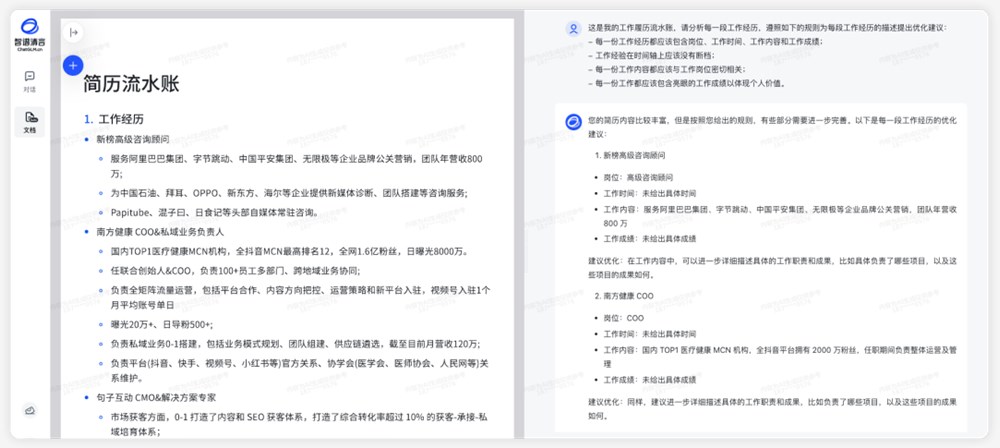The width and height of the screenshot is (1000, 448).
Task: Click the reply line 岗位：COO
Action: [x=623, y=318]
